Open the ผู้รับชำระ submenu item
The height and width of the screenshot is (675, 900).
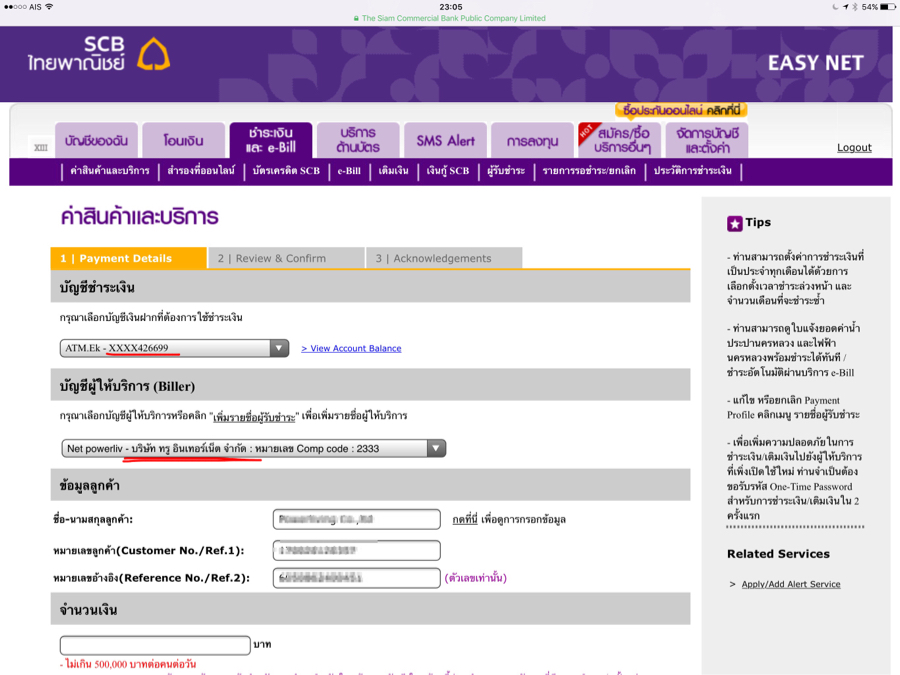coord(506,170)
